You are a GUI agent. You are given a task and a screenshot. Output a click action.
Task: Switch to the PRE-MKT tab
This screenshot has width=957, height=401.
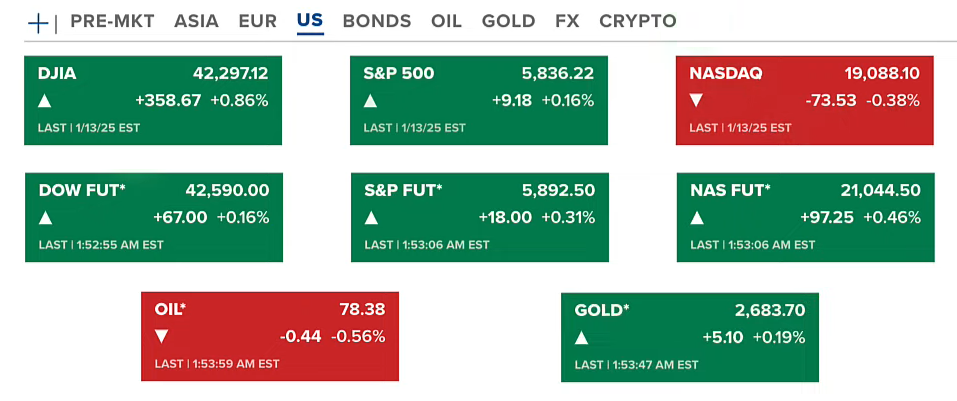(112, 21)
